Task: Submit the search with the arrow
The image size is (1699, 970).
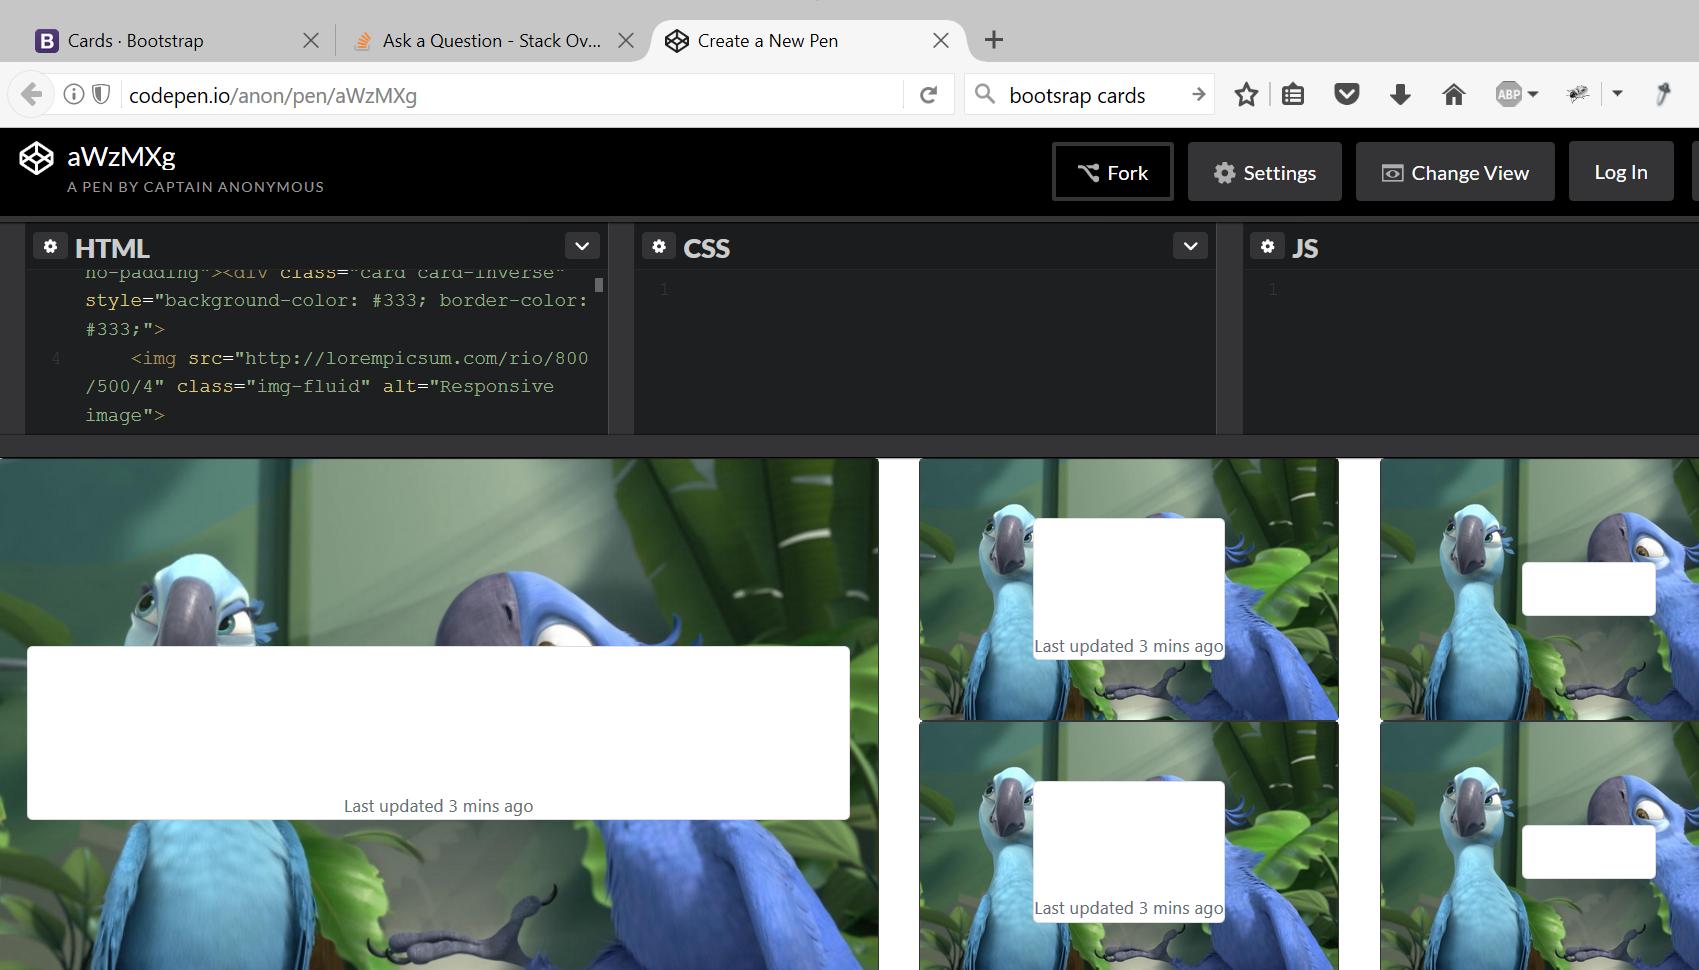Action: tap(1198, 94)
